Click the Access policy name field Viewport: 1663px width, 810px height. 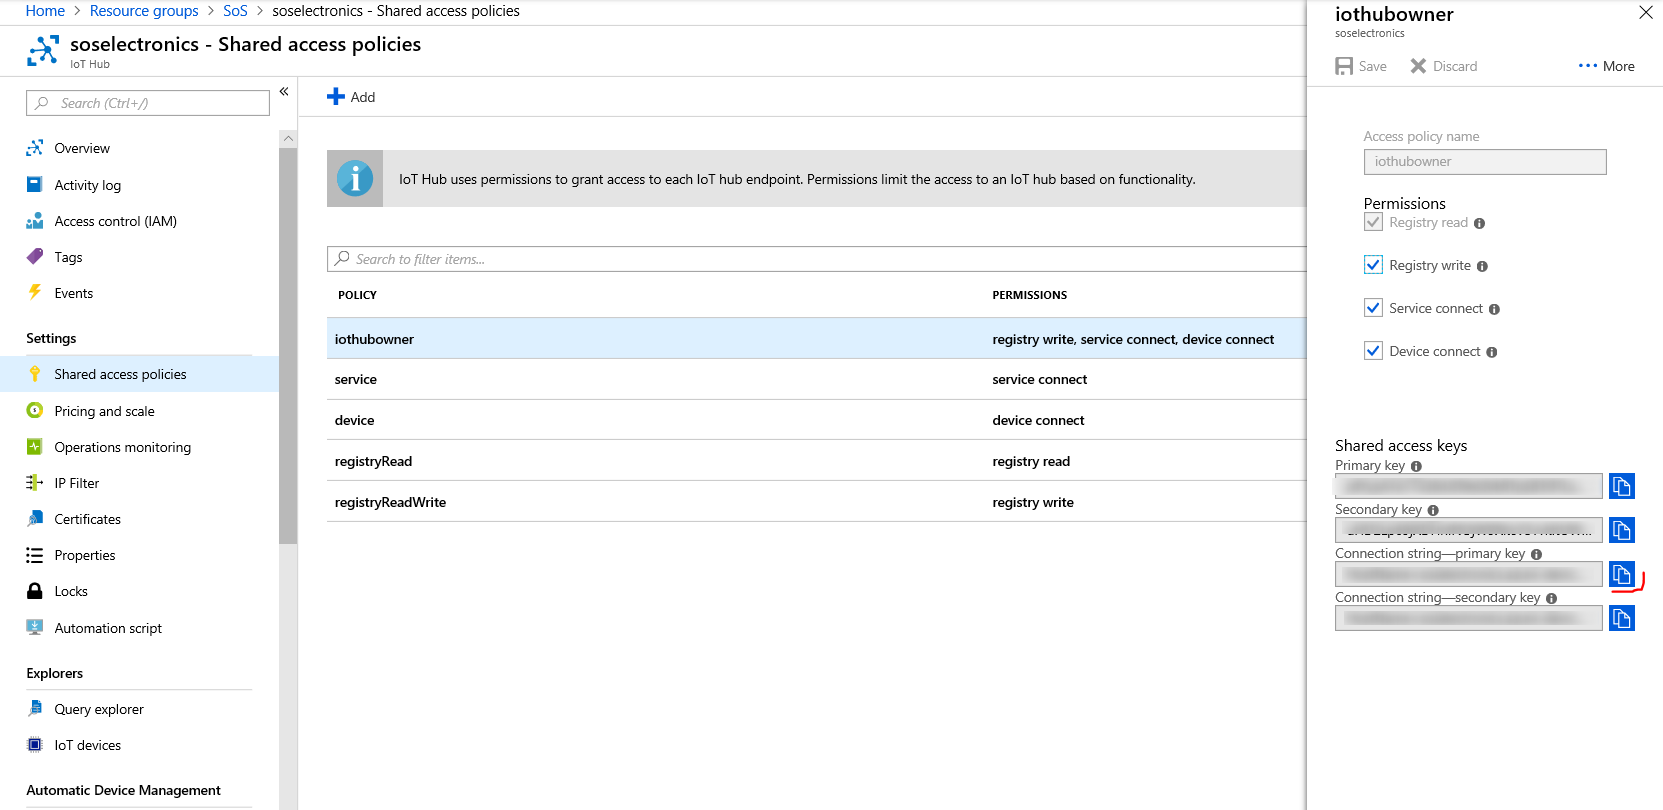point(1485,162)
